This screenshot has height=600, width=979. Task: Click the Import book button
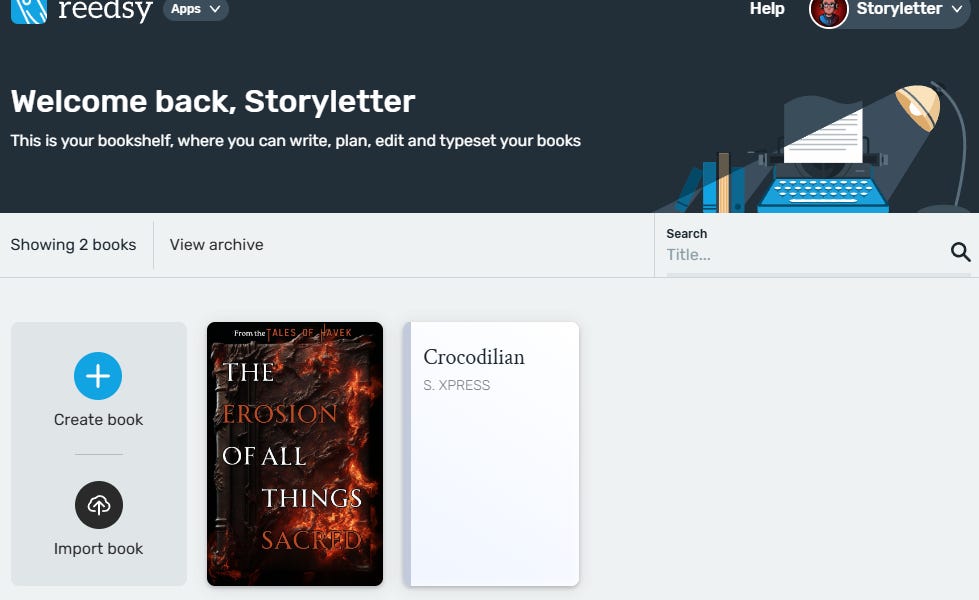98,548
